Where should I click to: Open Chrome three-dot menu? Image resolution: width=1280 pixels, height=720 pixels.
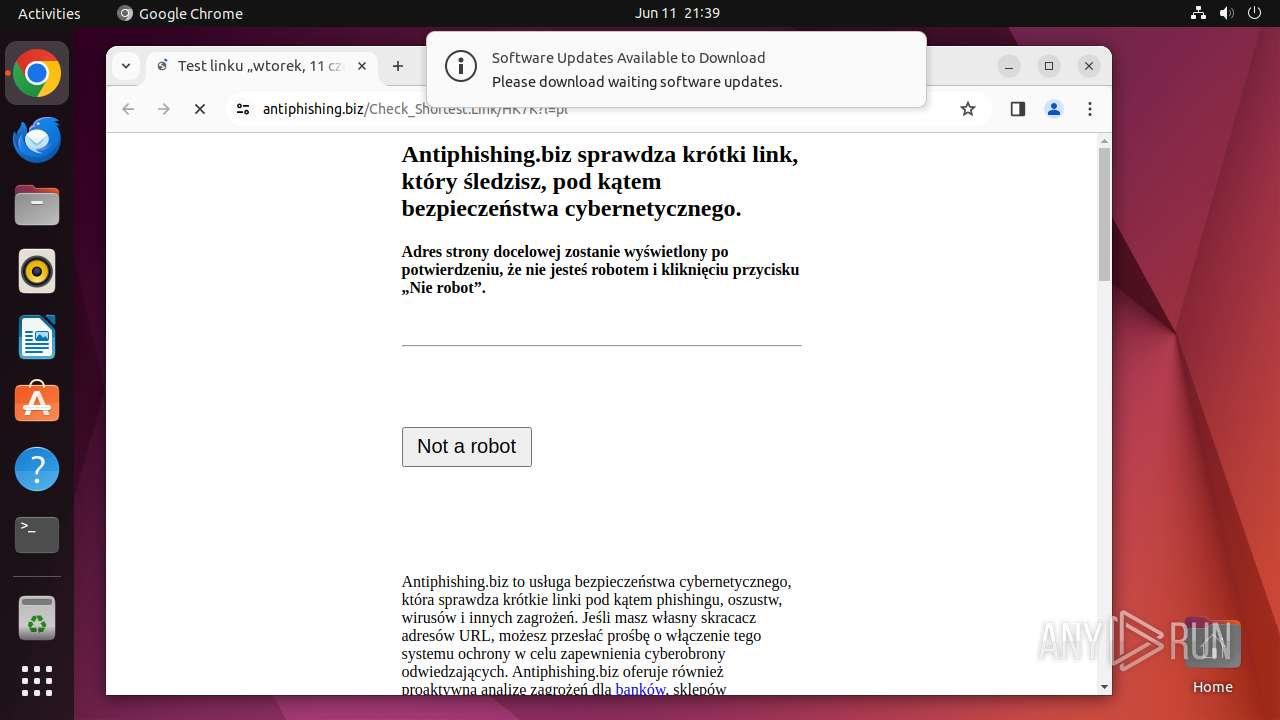coord(1090,109)
